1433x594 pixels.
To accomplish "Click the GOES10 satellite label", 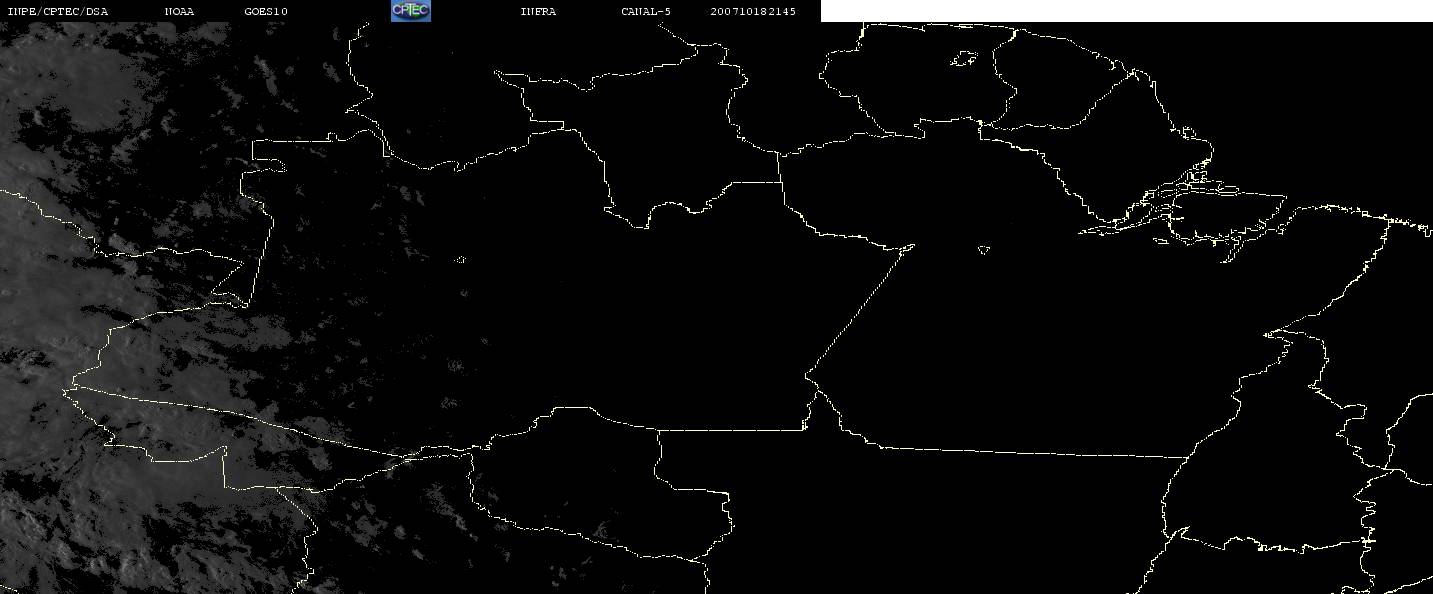I will 266,11.
